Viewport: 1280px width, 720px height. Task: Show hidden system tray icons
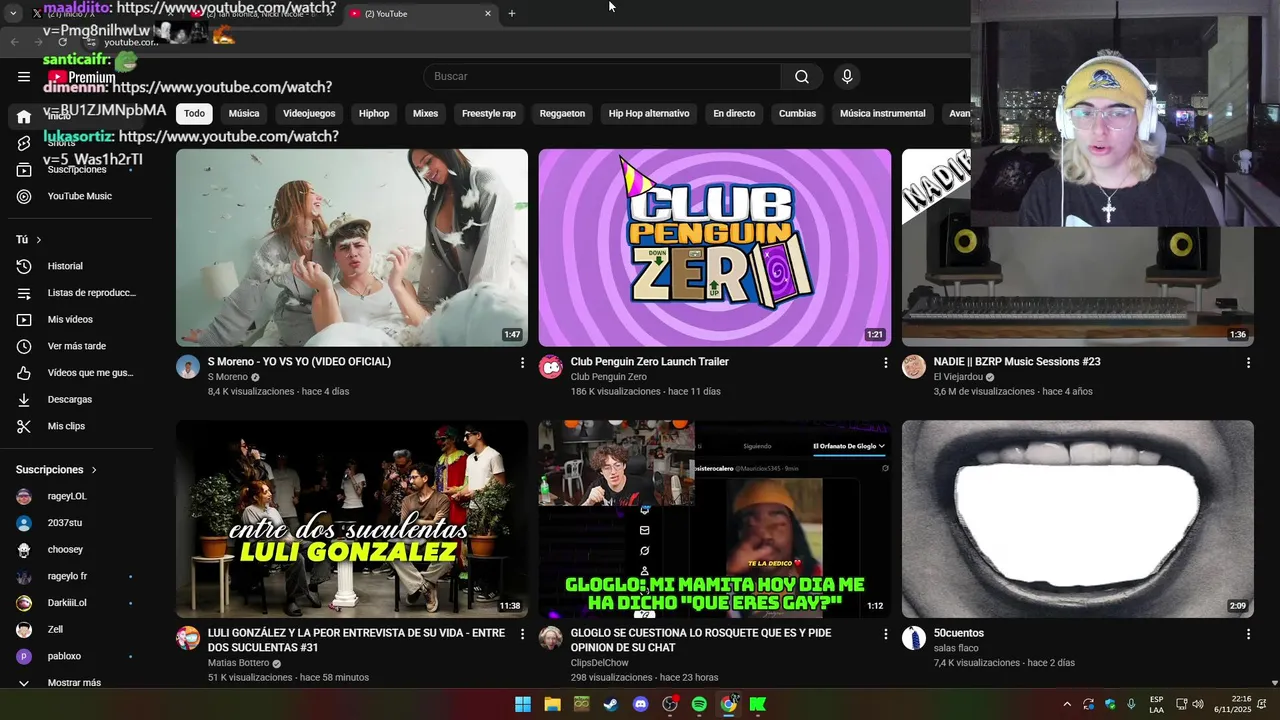pyautogui.click(x=1067, y=704)
